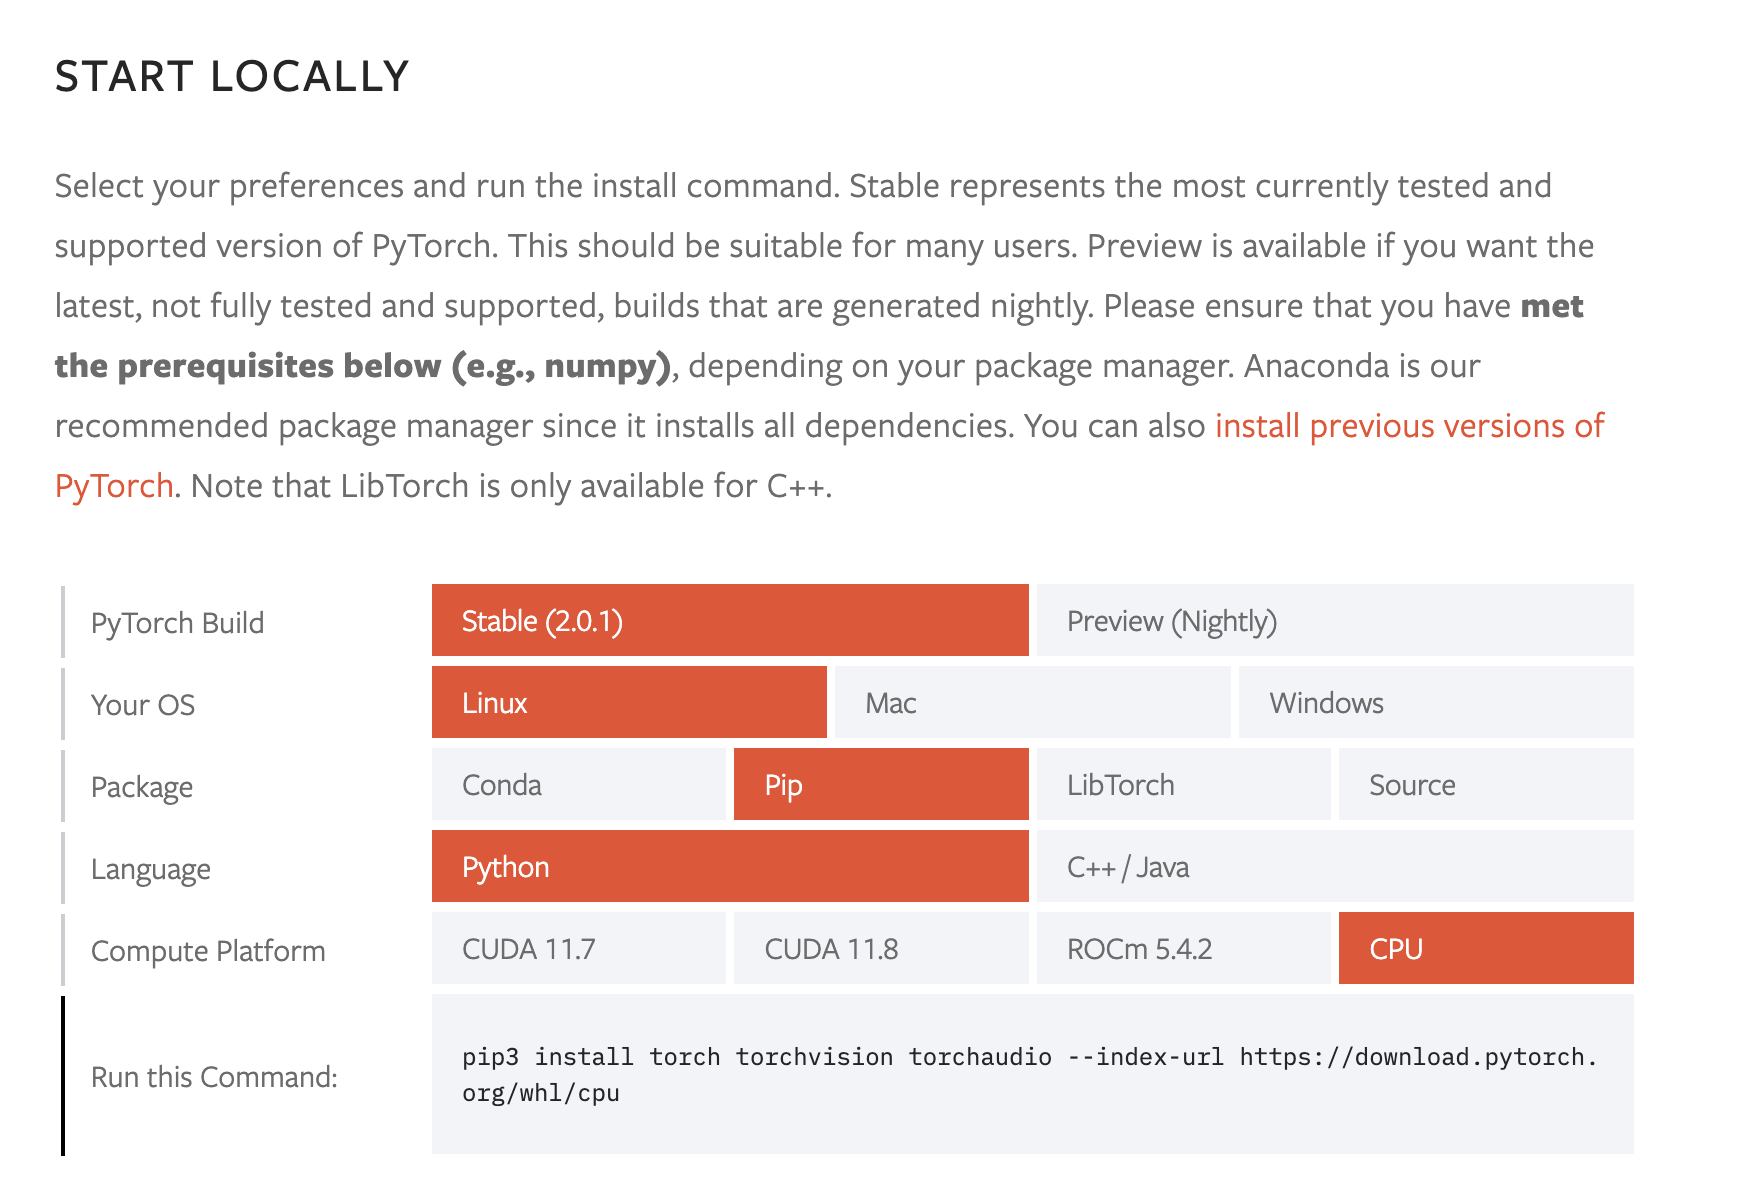Click the Compute Platform row label
This screenshot has height=1202, width=1746.
point(208,950)
